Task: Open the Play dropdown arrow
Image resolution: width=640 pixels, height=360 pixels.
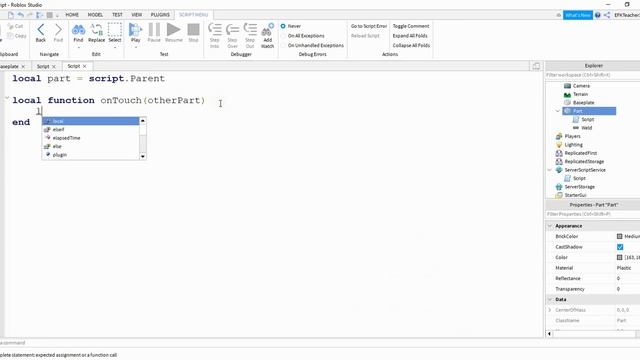Action: (x=135, y=47)
